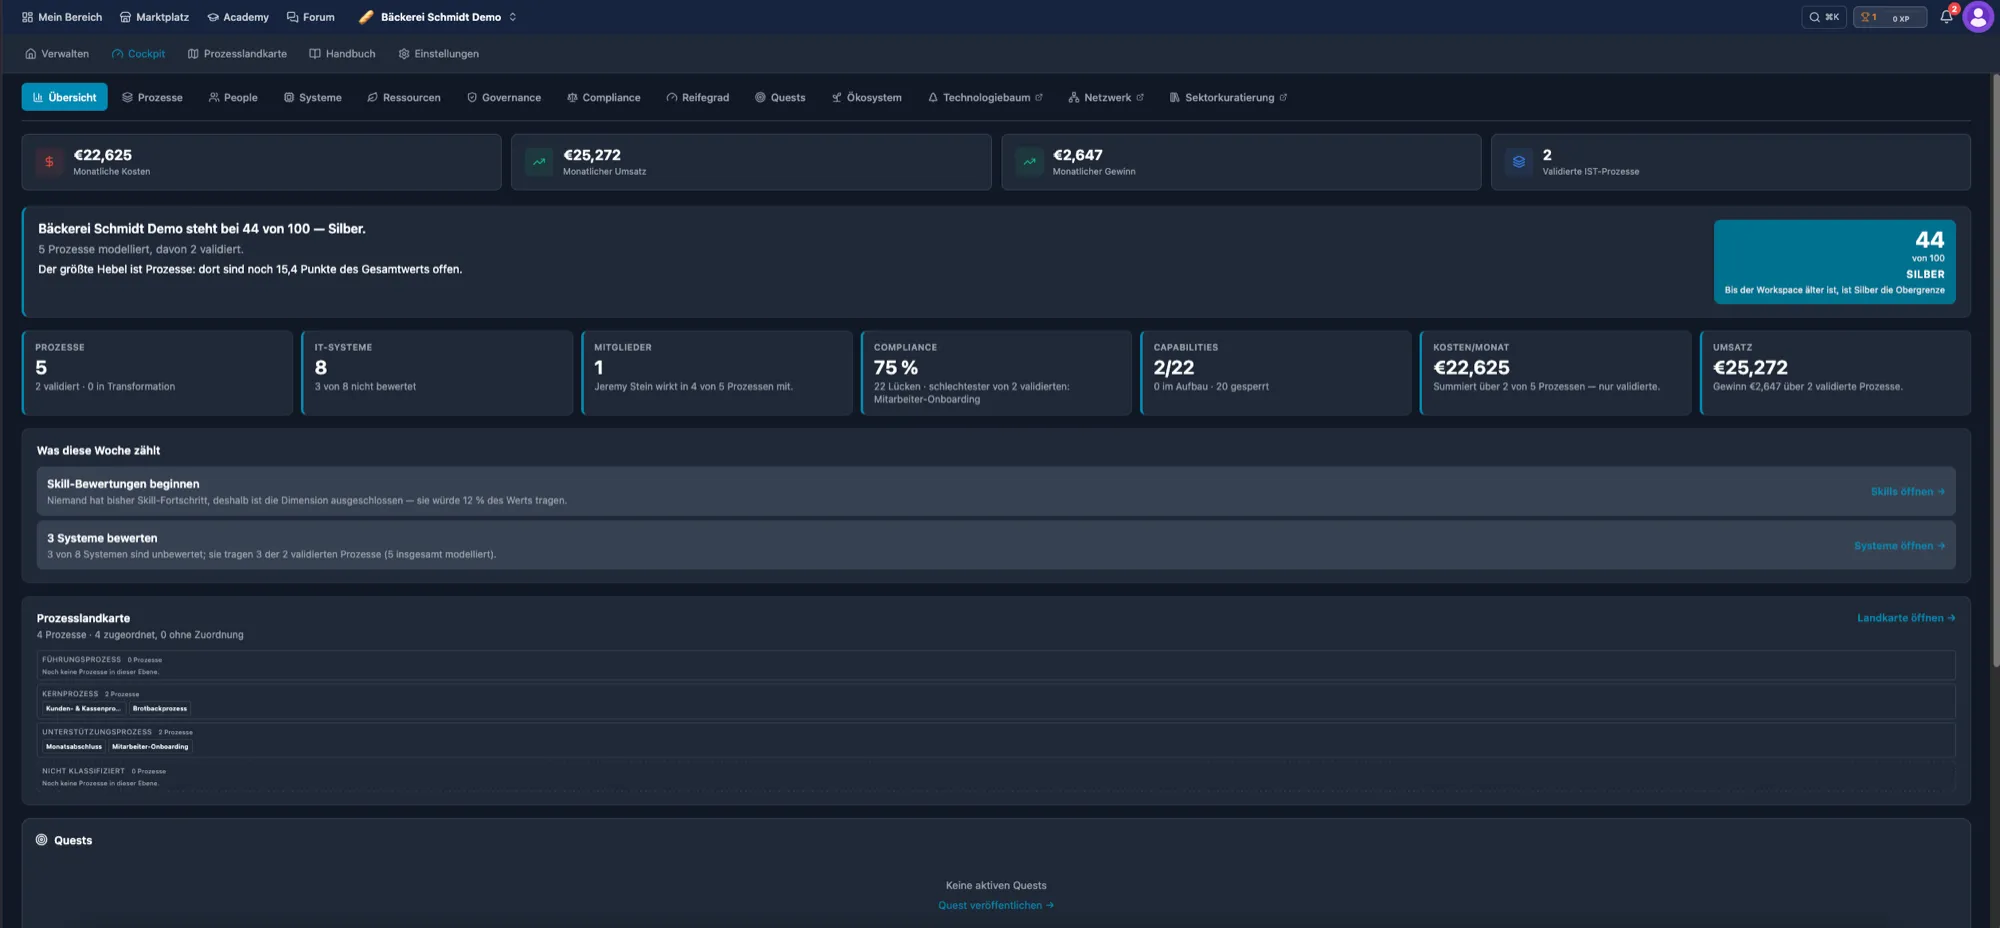Click the red notification count badge
The height and width of the screenshot is (928, 2000).
(1954, 9)
